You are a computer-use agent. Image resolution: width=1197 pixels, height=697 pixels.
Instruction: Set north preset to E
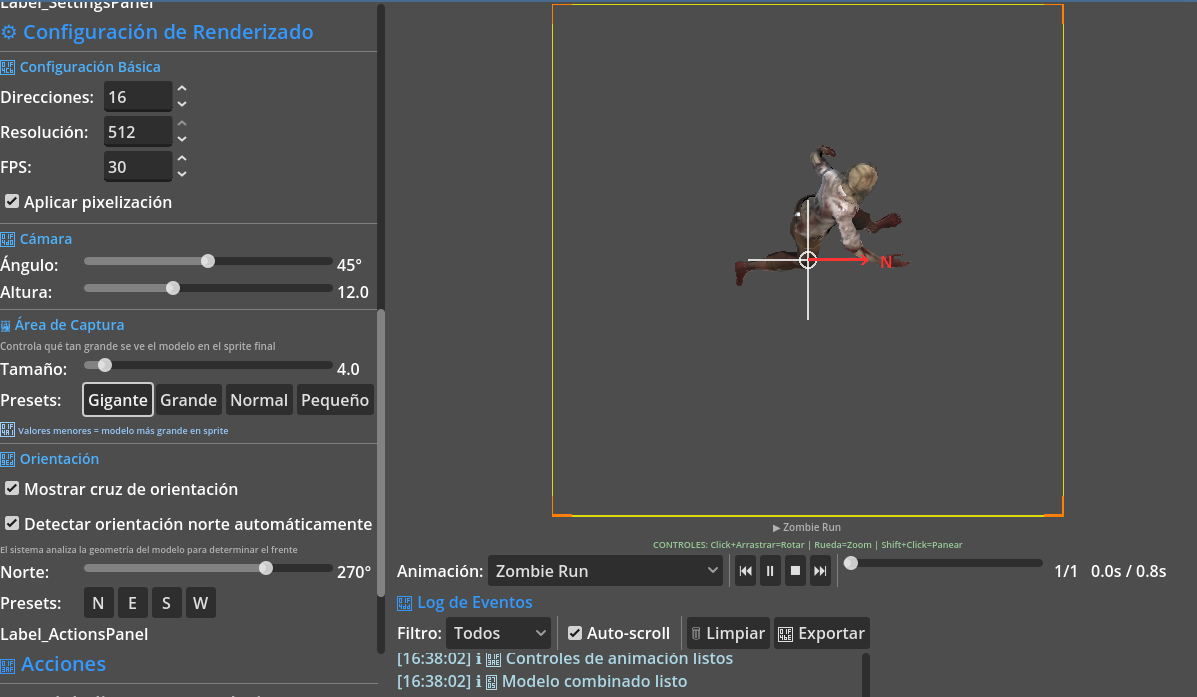pos(132,603)
